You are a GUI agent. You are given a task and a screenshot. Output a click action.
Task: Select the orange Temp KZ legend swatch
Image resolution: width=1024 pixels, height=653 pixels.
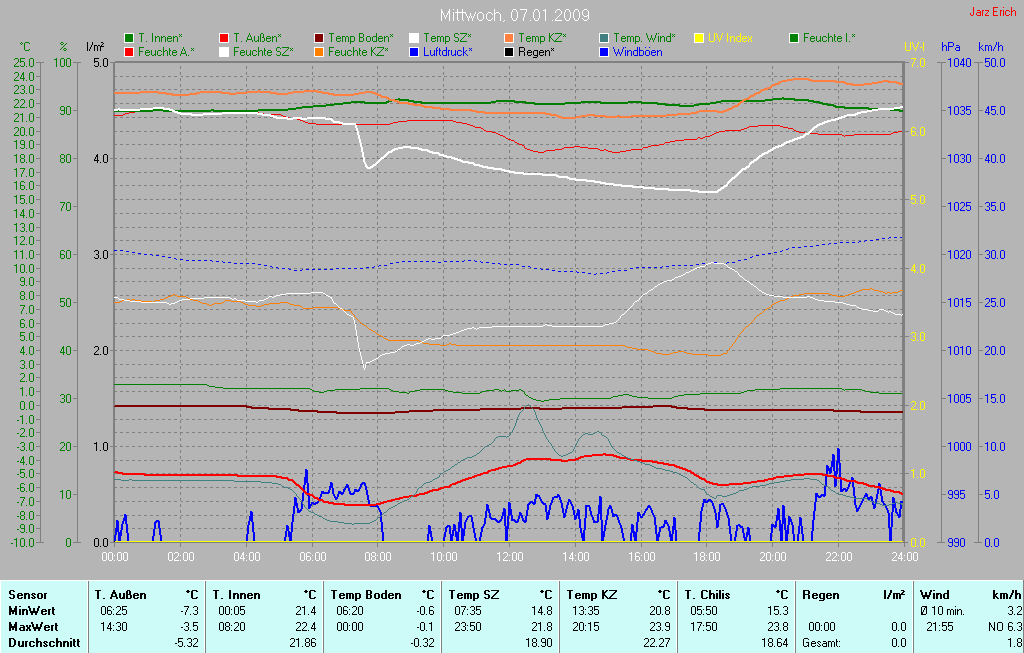pos(509,38)
